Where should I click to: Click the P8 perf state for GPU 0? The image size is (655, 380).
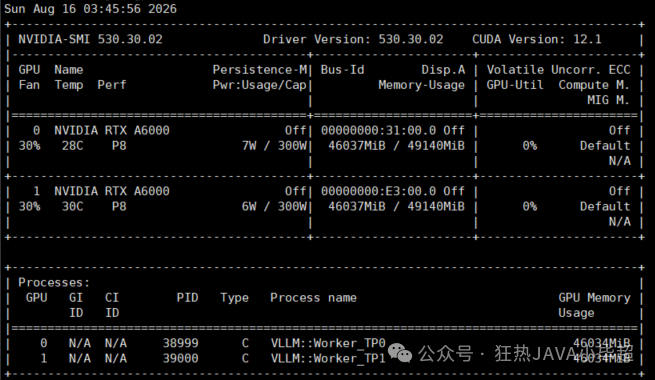click(119, 146)
